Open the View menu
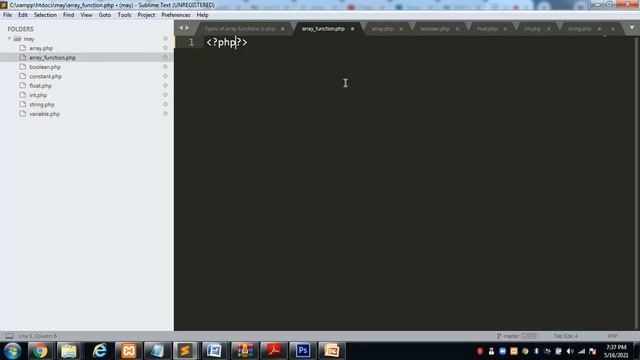640x360 pixels. coord(86,15)
